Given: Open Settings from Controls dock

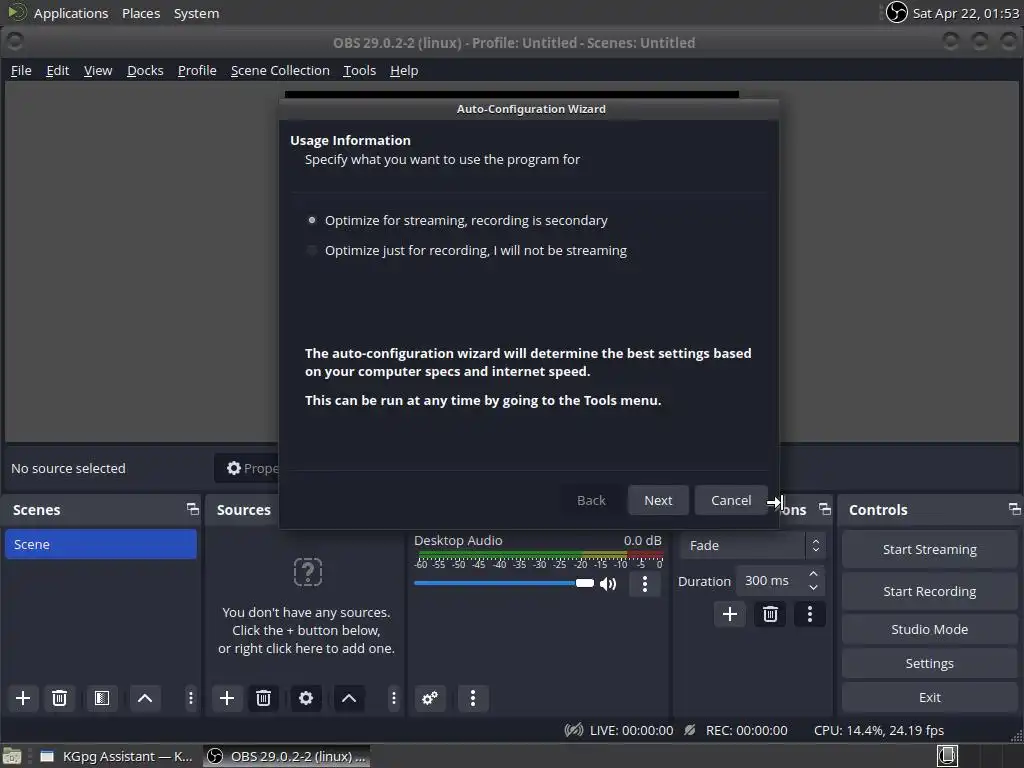Looking at the screenshot, I should [x=929, y=663].
